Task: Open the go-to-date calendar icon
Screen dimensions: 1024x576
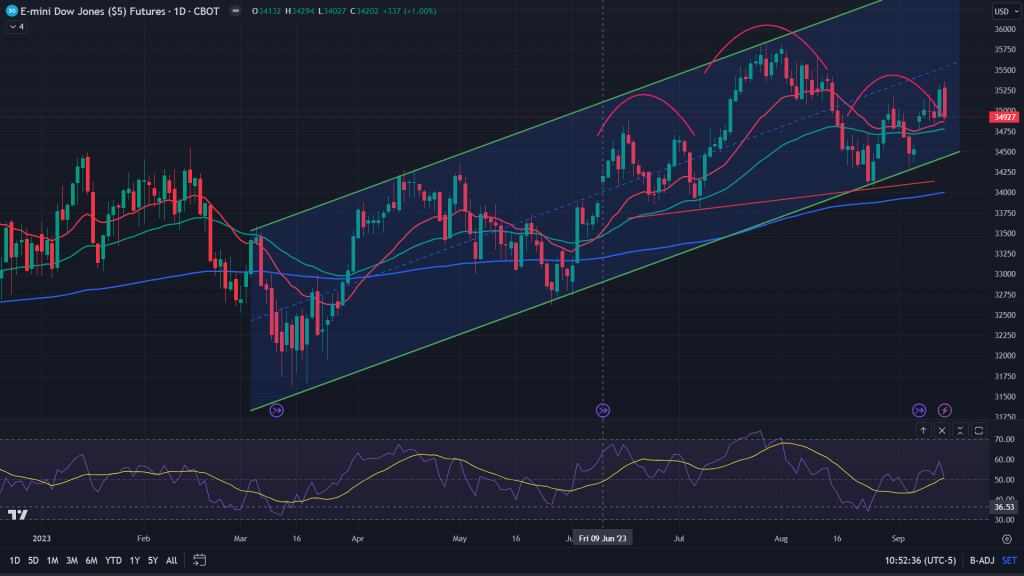Action: point(200,560)
